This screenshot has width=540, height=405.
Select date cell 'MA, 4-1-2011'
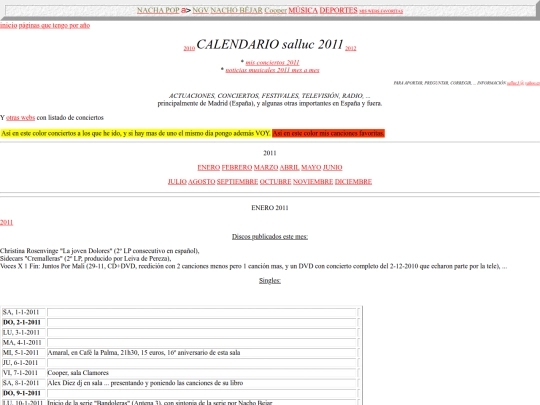(23, 343)
